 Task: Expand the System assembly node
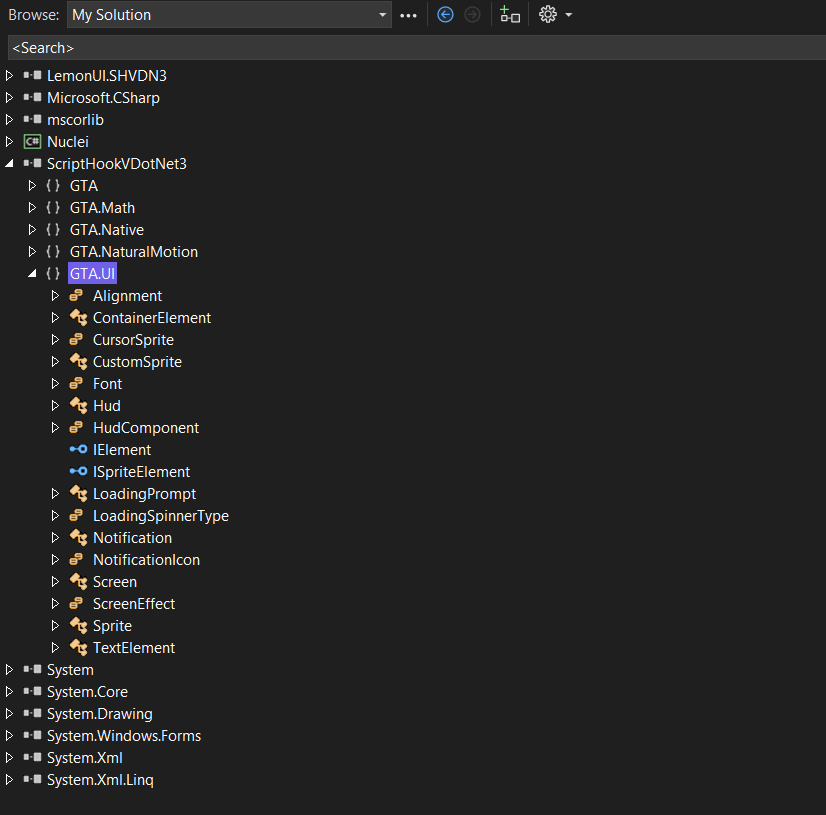point(9,670)
